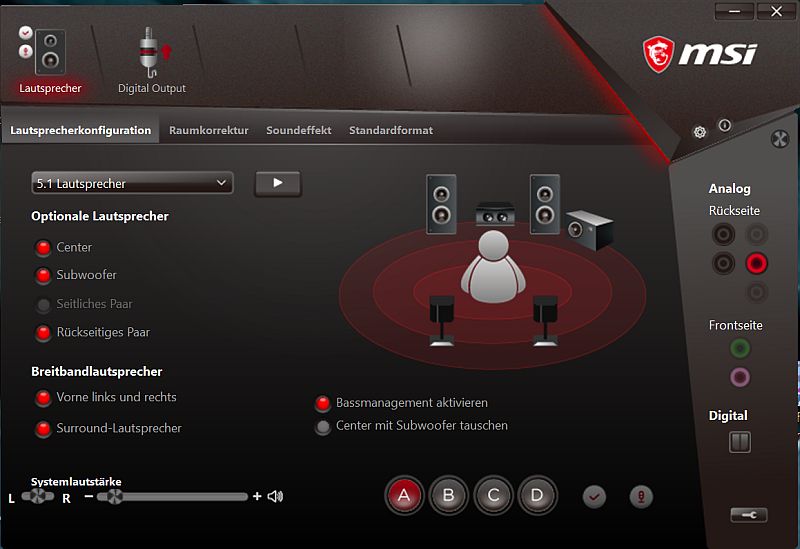The image size is (800, 549).
Task: Open the wrench connector settings icon
Action: (x=748, y=515)
